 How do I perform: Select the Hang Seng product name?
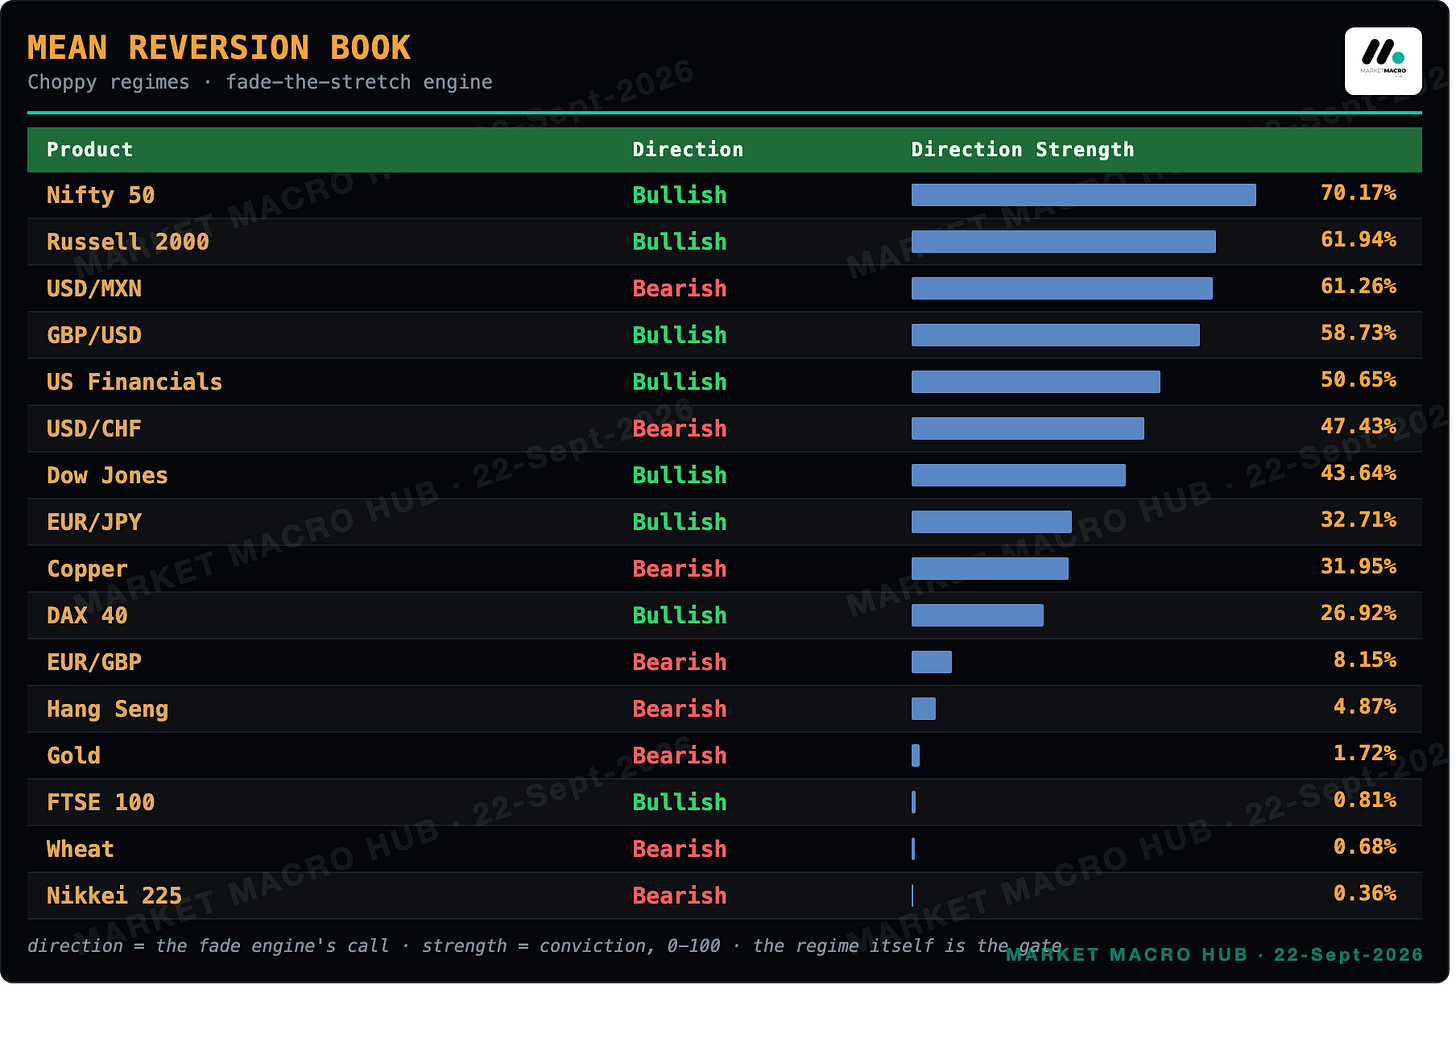point(108,710)
